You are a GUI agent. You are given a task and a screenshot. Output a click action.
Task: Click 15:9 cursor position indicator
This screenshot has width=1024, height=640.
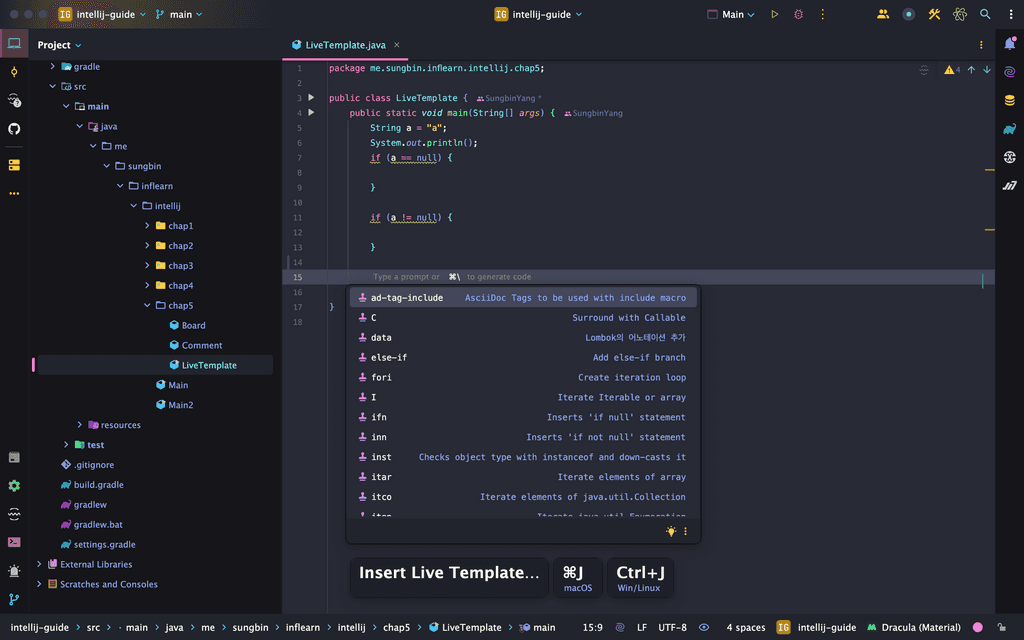coord(592,627)
